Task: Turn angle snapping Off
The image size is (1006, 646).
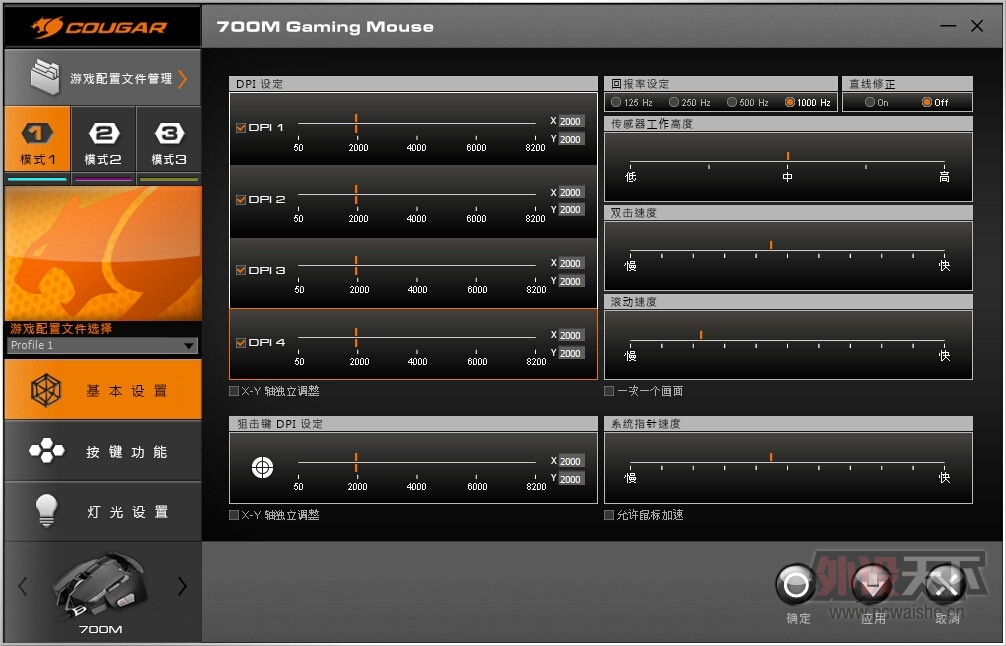Action: 927,102
